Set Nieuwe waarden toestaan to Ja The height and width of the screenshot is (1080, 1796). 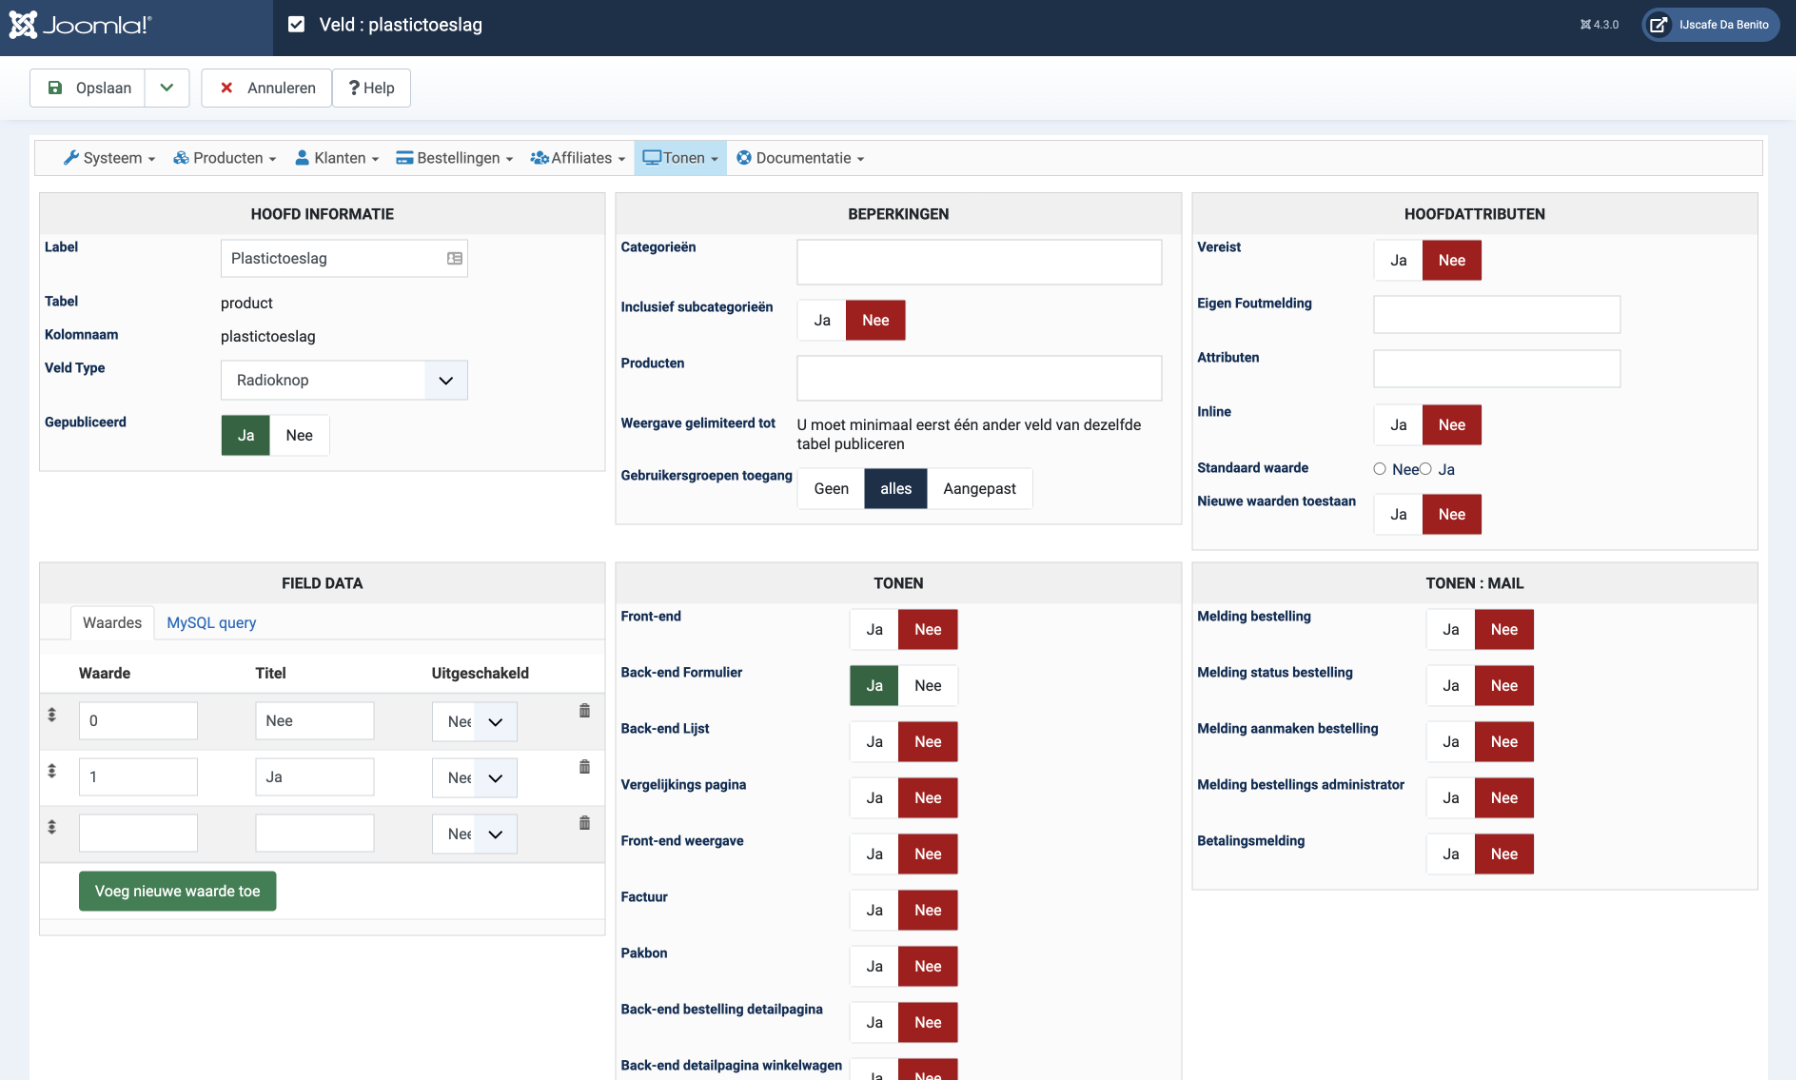pyautogui.click(x=1398, y=514)
